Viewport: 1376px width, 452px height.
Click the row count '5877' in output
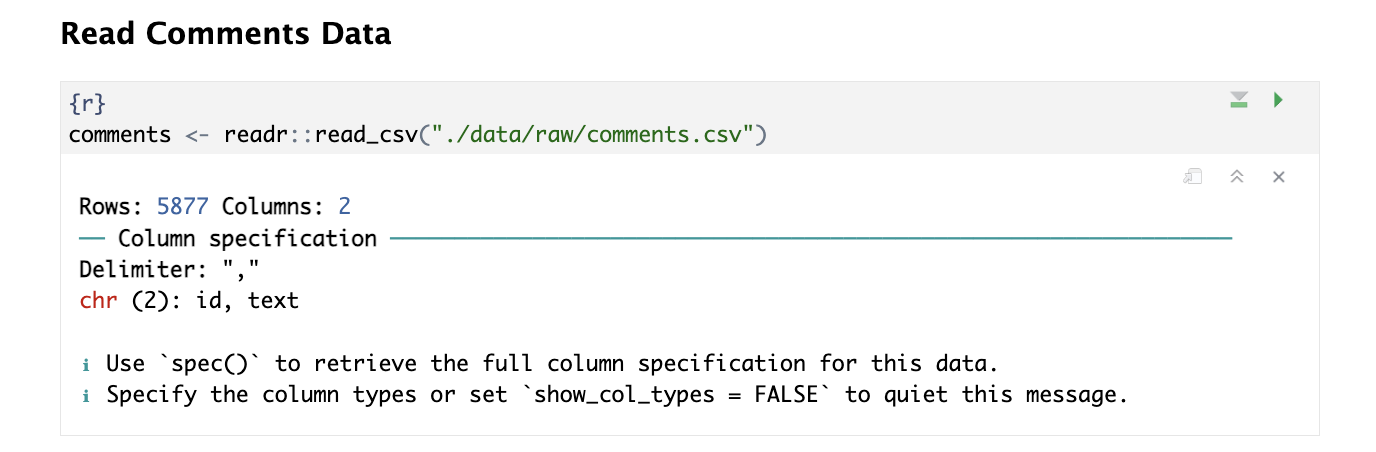click(184, 207)
